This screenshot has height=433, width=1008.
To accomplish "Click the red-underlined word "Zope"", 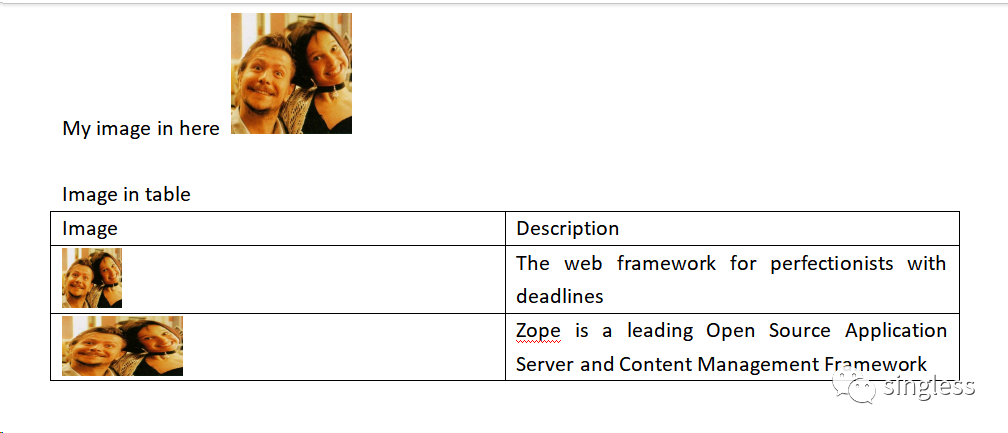I will coord(538,330).
